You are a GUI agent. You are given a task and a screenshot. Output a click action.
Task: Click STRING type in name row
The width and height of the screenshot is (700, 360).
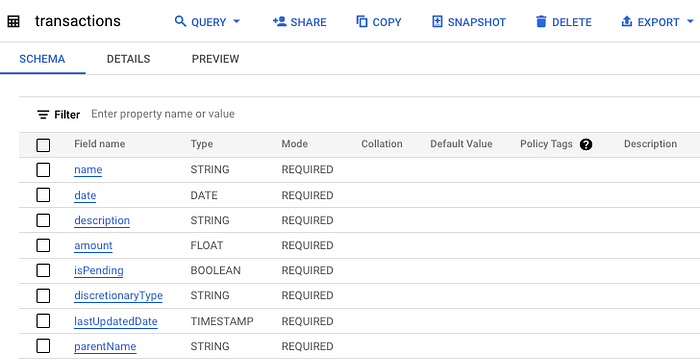(210, 170)
